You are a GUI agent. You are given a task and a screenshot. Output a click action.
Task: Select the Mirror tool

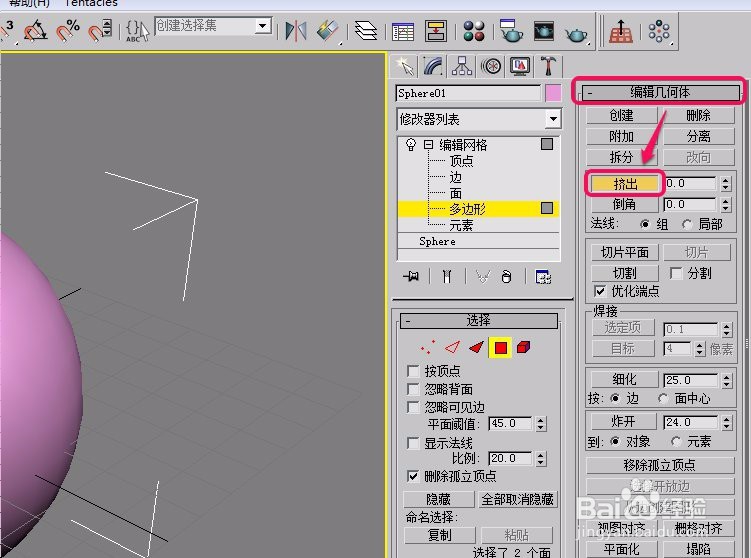tap(296, 31)
